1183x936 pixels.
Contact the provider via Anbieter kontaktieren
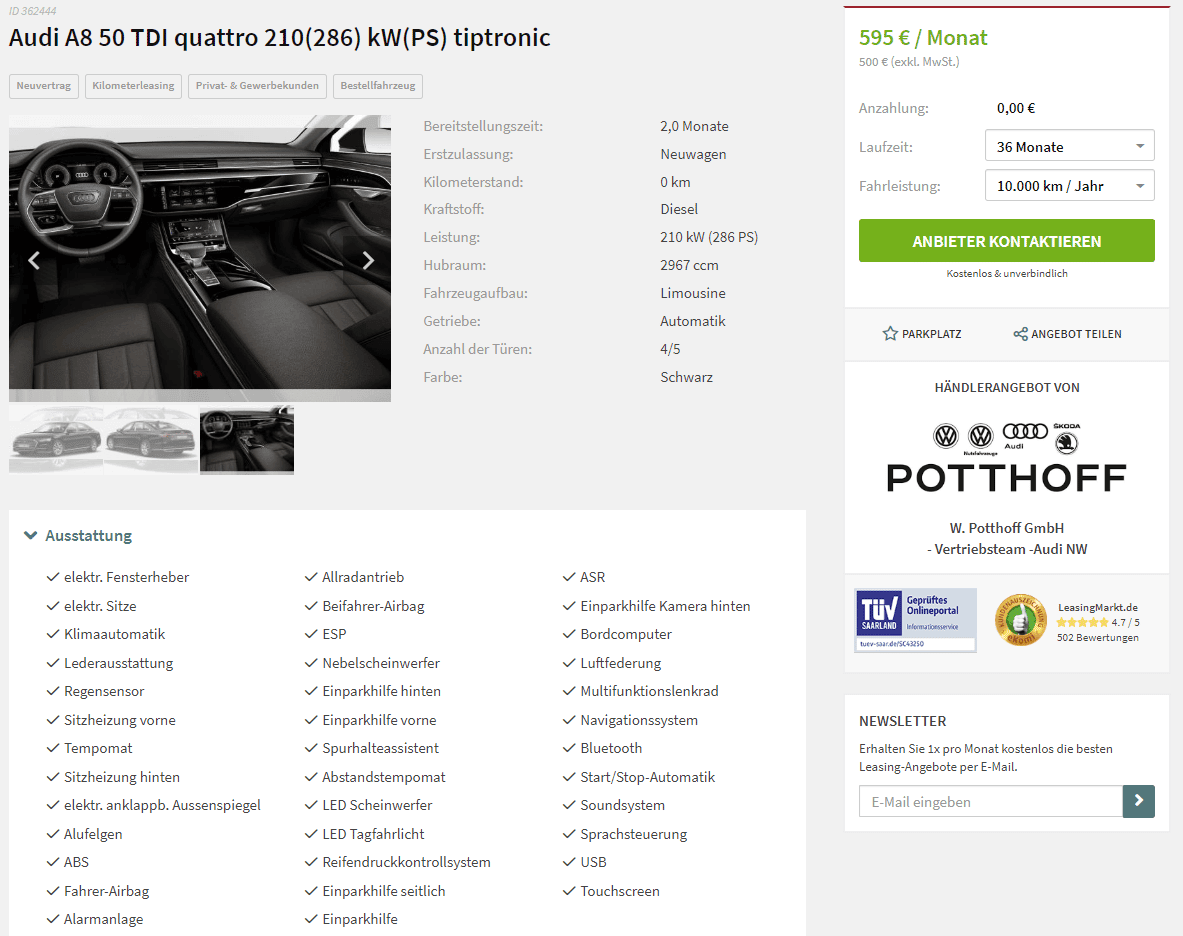point(1006,241)
